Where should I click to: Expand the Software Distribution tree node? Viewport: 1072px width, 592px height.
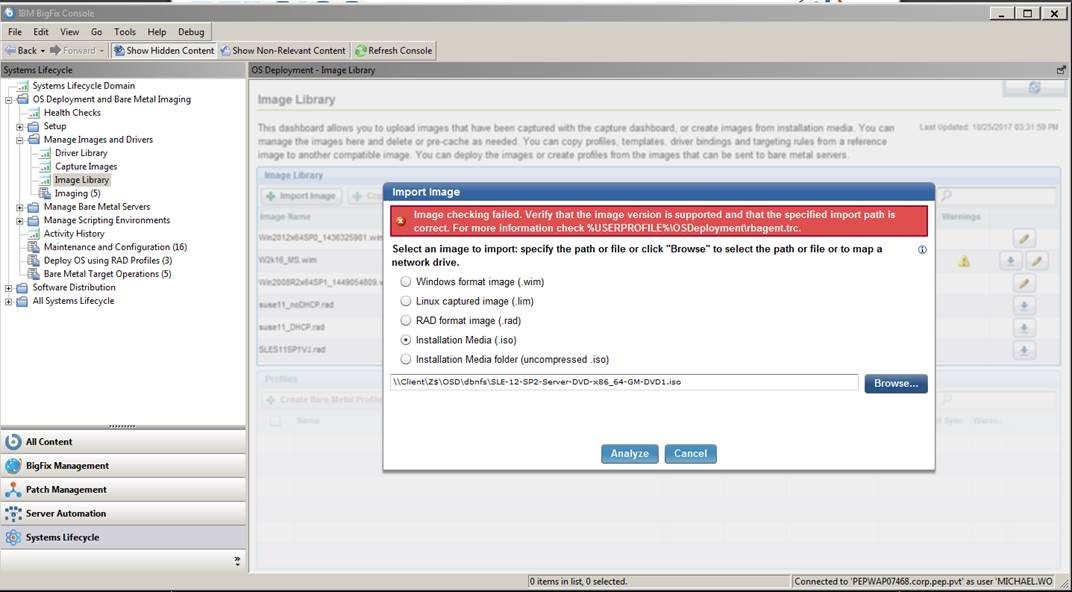(9, 288)
